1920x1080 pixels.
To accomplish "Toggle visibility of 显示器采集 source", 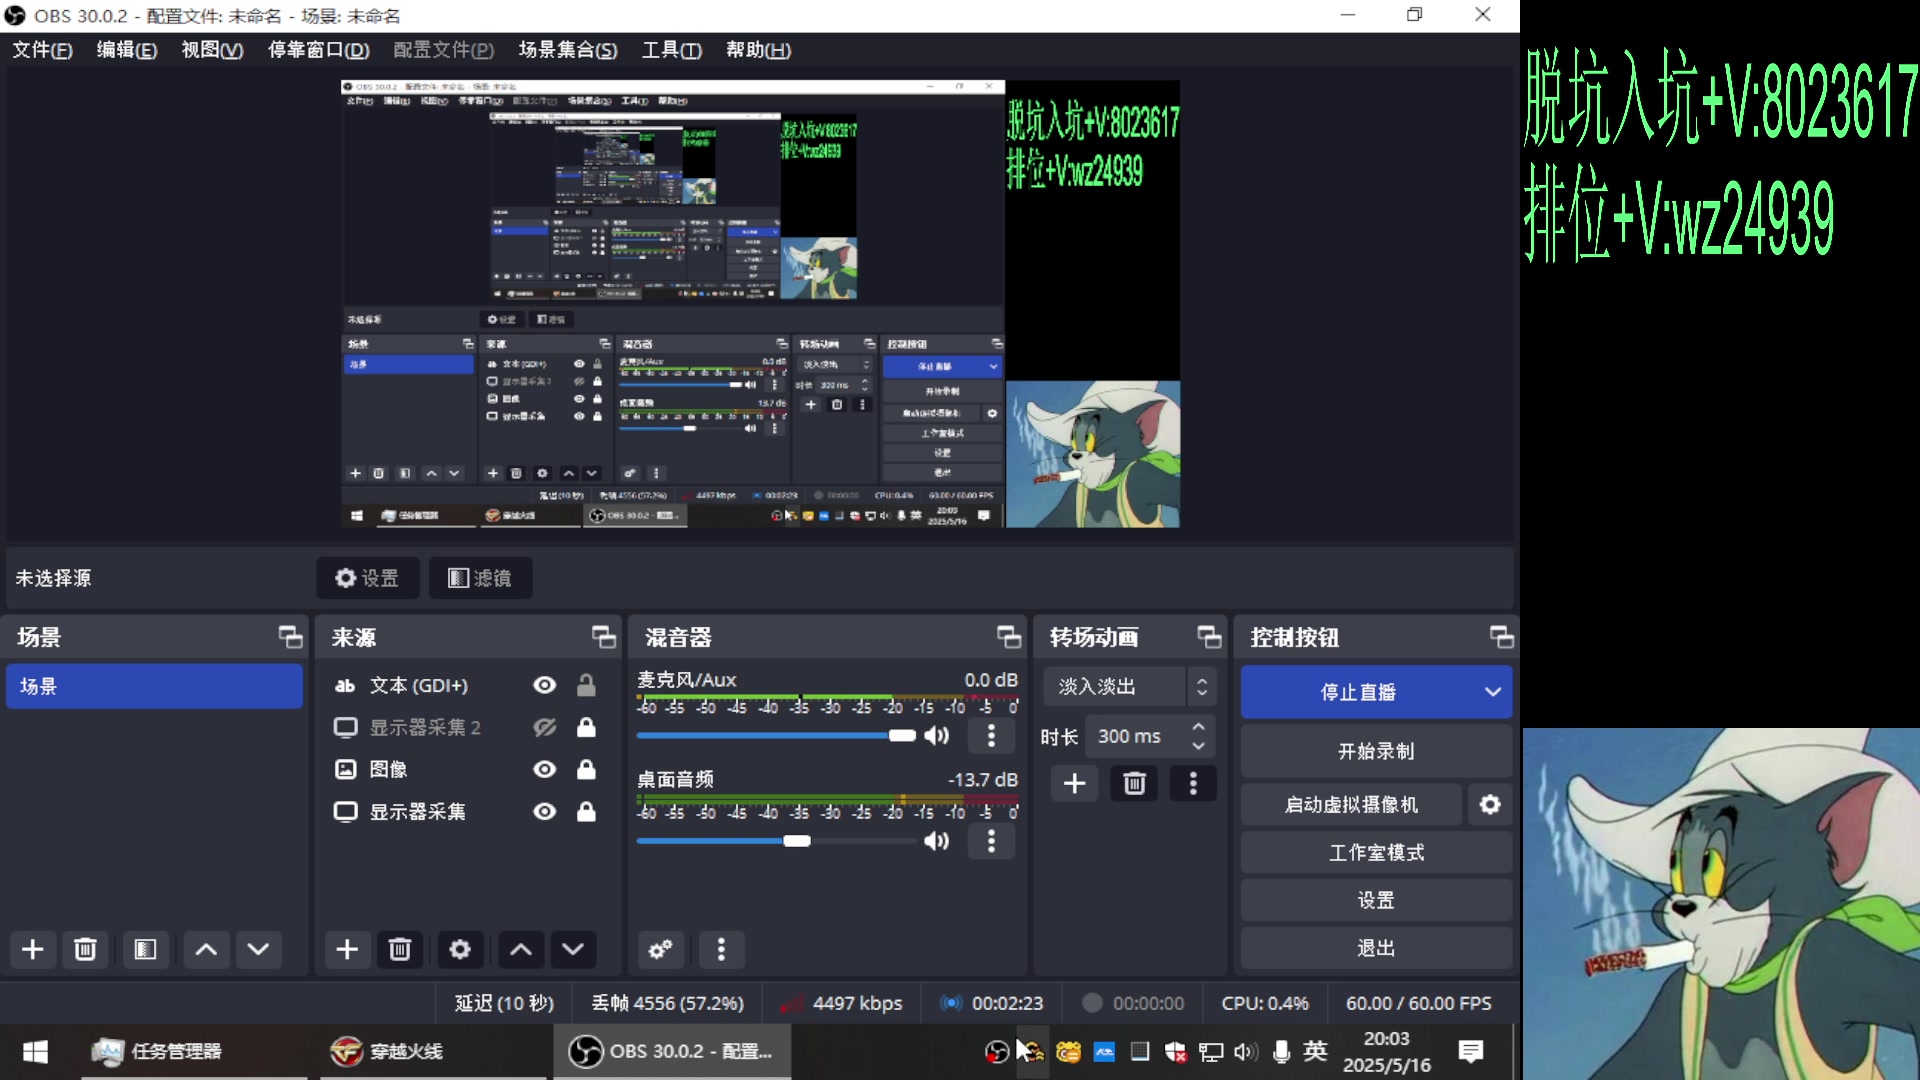I will click(544, 811).
